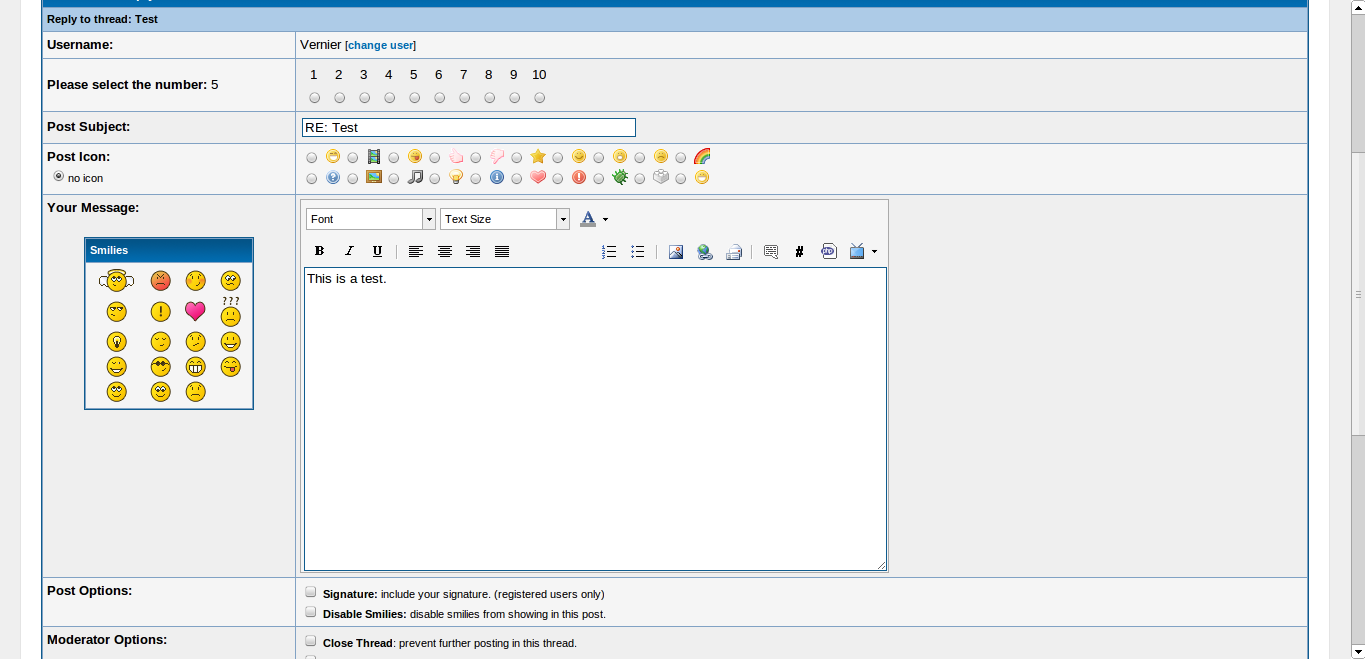Click the pink heart smiley
The height and width of the screenshot is (659, 1365).
tap(195, 311)
